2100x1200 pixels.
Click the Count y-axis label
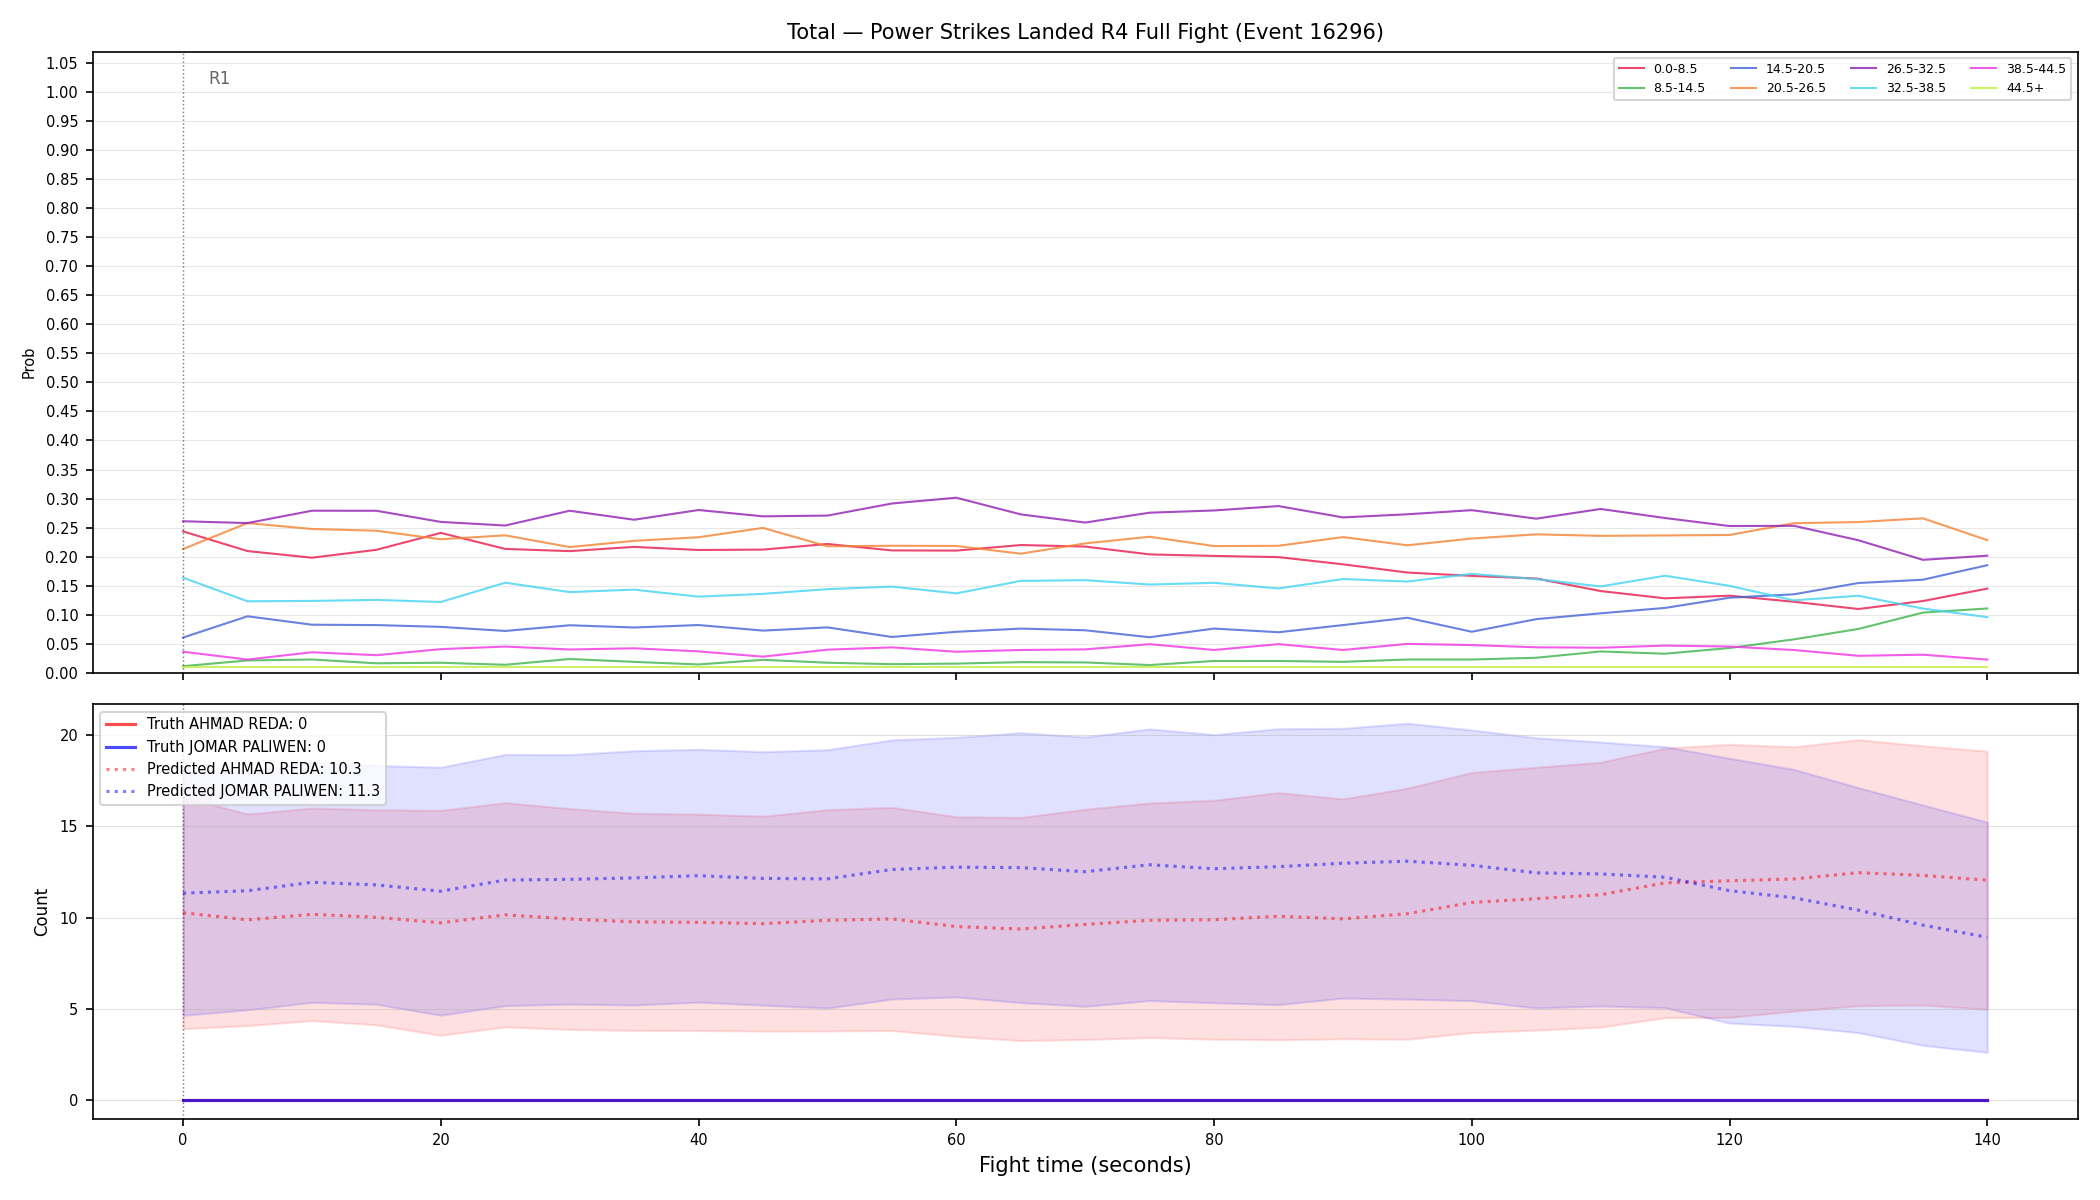[x=41, y=912]
